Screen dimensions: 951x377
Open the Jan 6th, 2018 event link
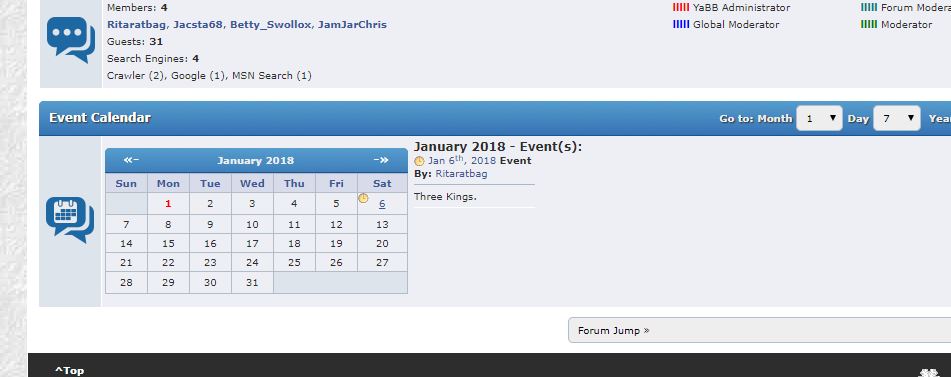462,161
